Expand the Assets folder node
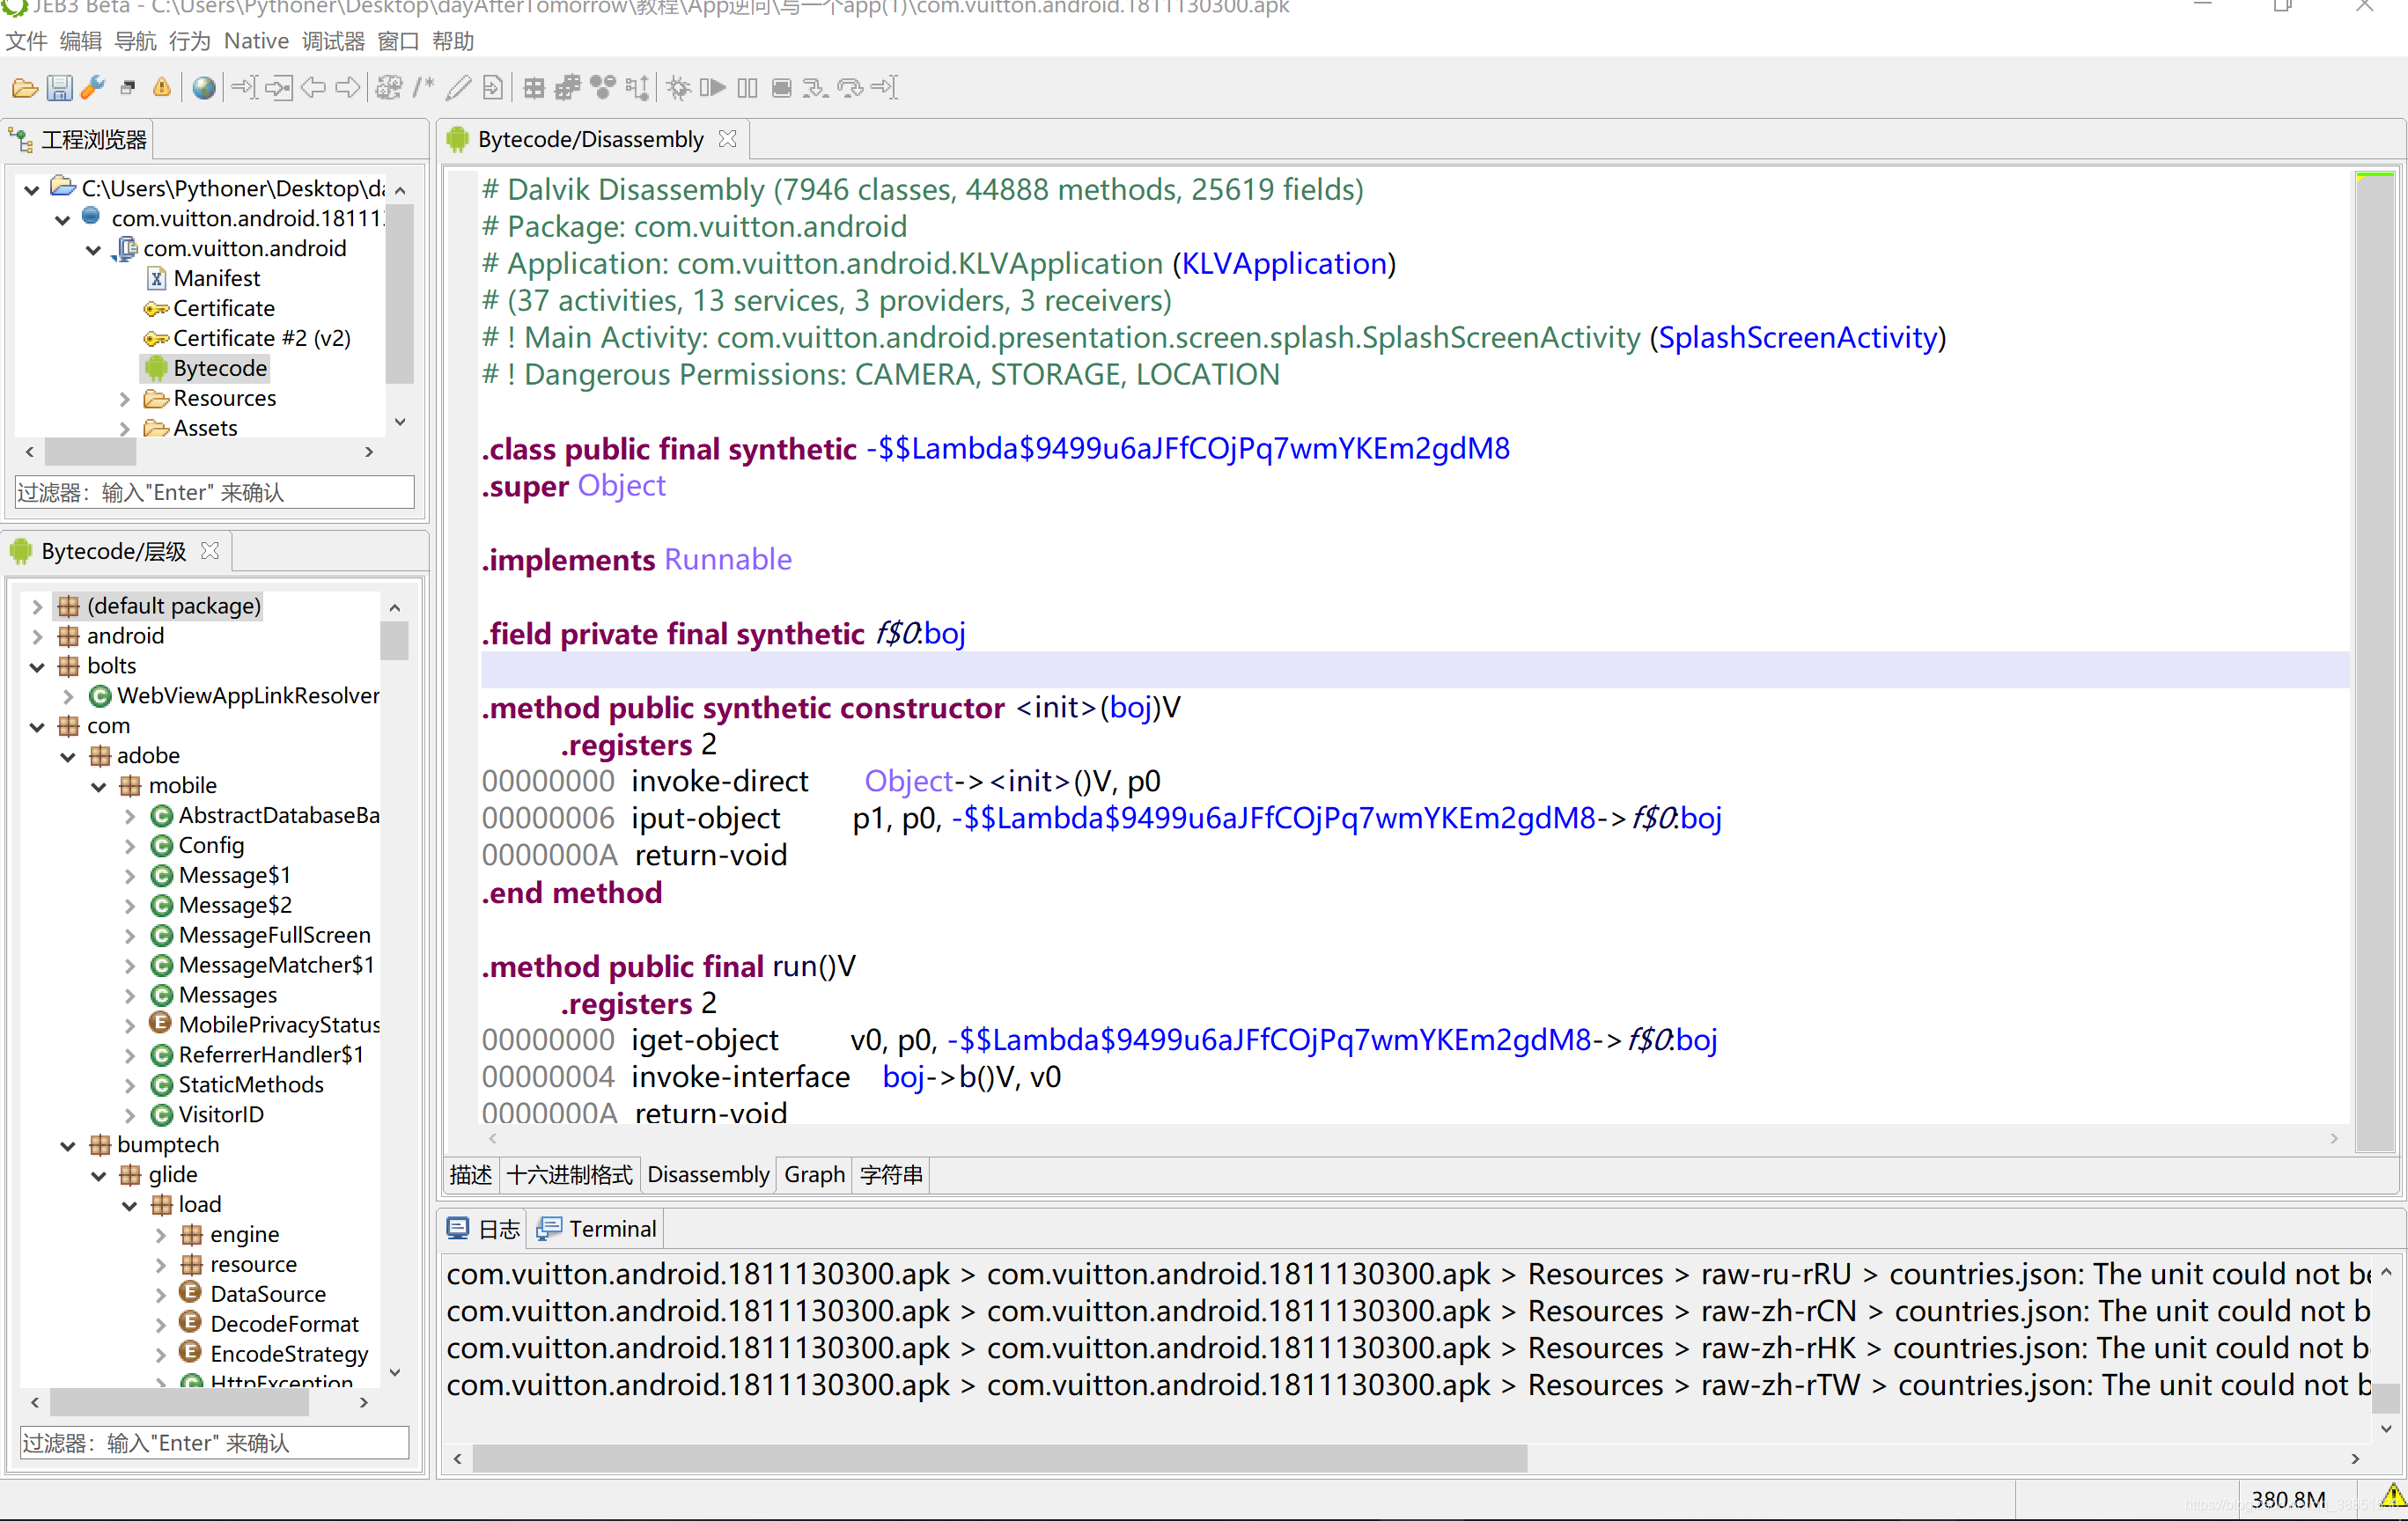Image resolution: width=2408 pixels, height=1521 pixels. [125, 429]
